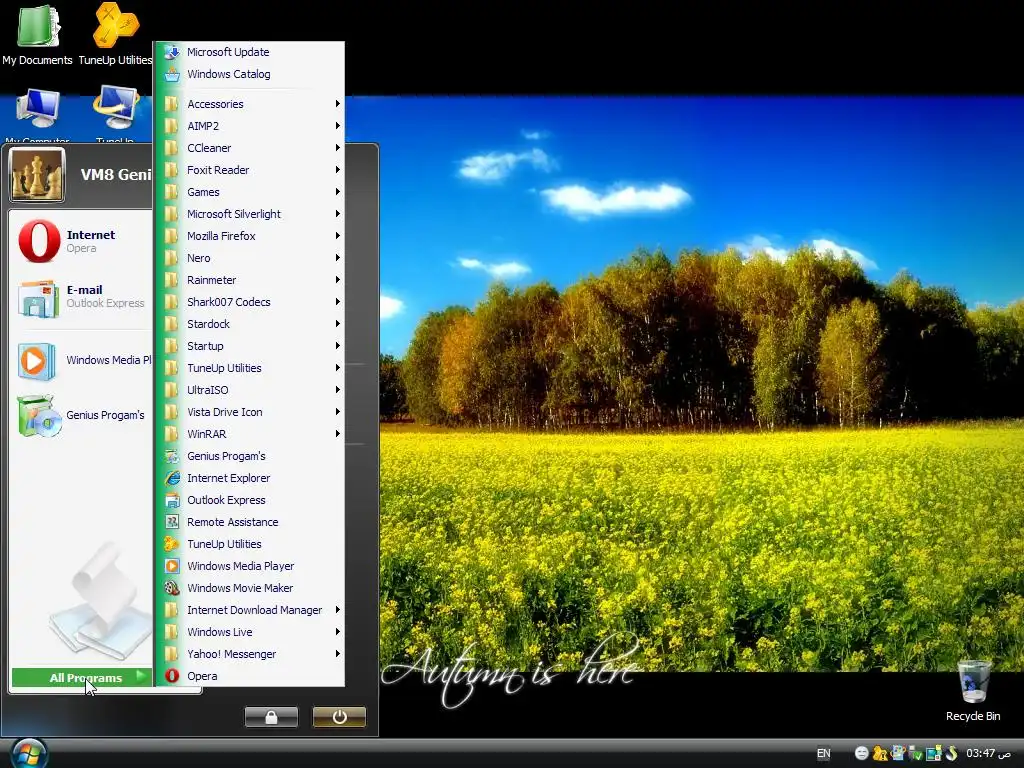Image resolution: width=1024 pixels, height=768 pixels.
Task: Click the Internet Download Manager folder icon
Action: point(172,610)
